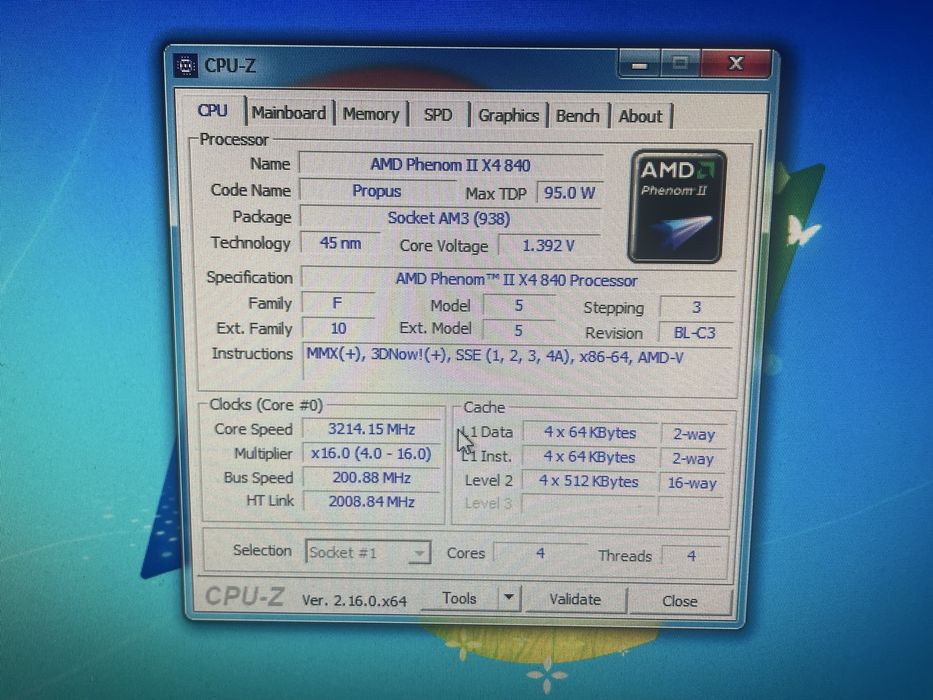Screen dimensions: 933x700
Task: Click the Ver. 2.16.0.x64 version text
Action: pos(354,601)
